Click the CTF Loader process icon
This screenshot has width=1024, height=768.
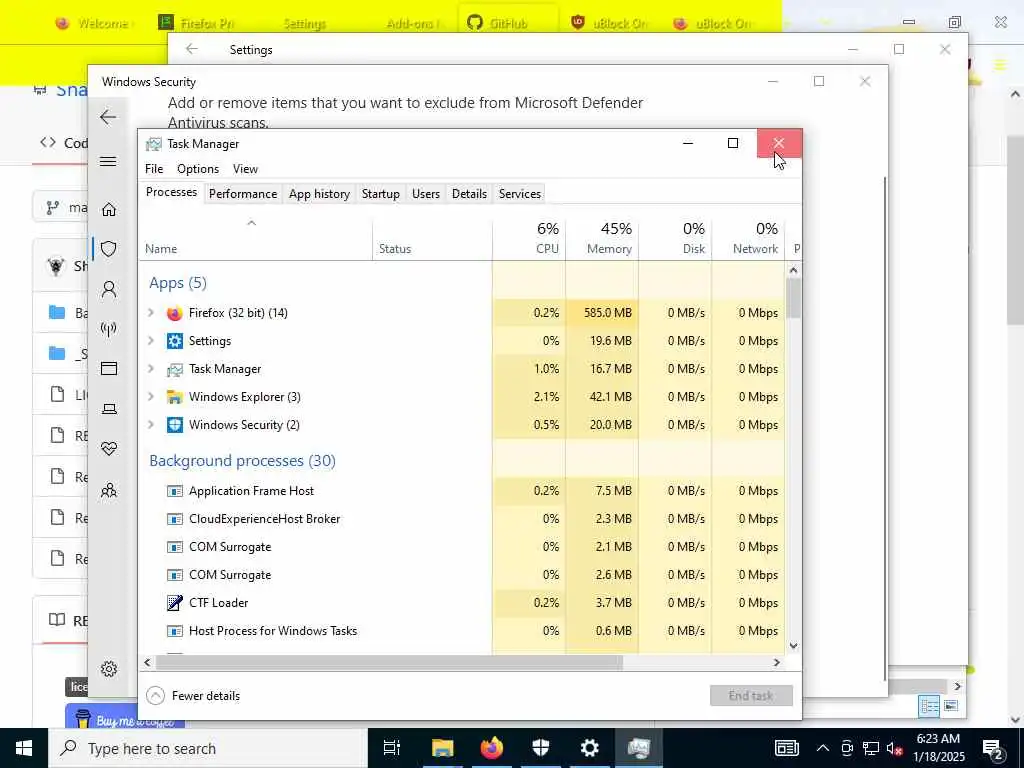point(174,603)
